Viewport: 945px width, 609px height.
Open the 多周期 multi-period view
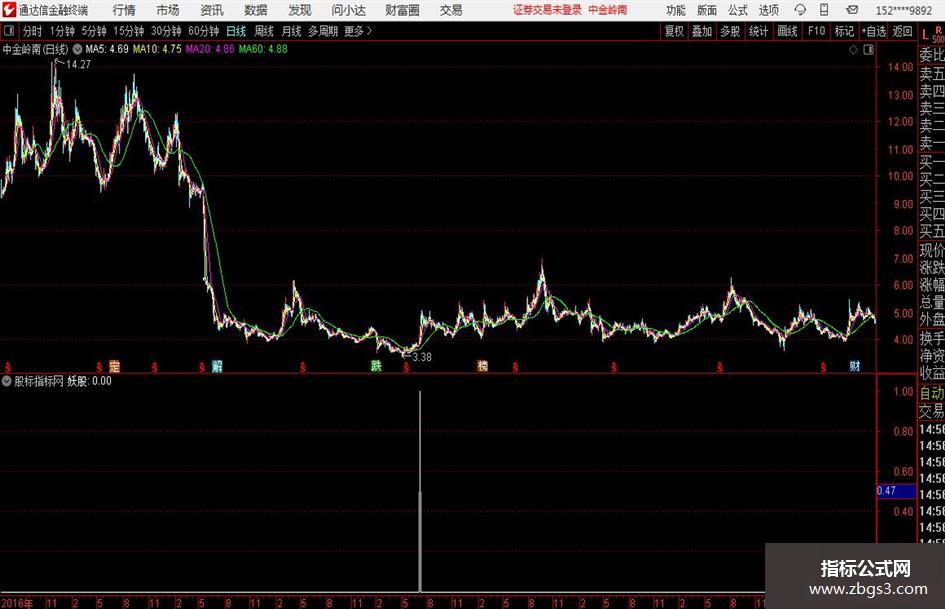coord(323,31)
